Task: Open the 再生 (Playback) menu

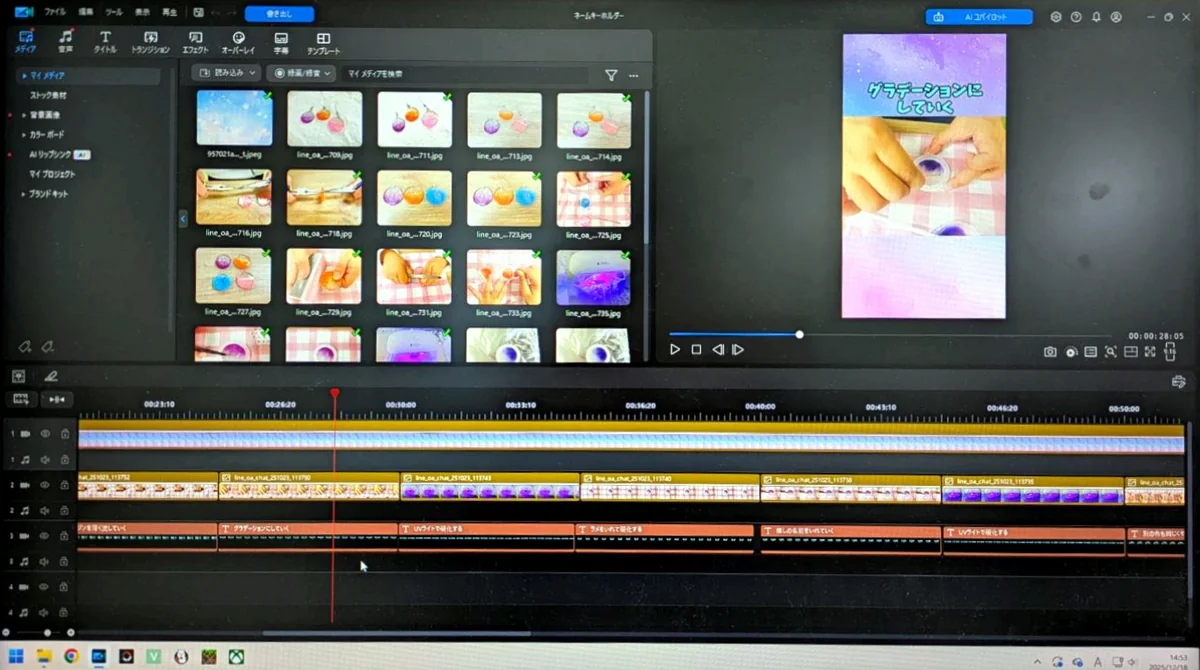Action: [170, 12]
